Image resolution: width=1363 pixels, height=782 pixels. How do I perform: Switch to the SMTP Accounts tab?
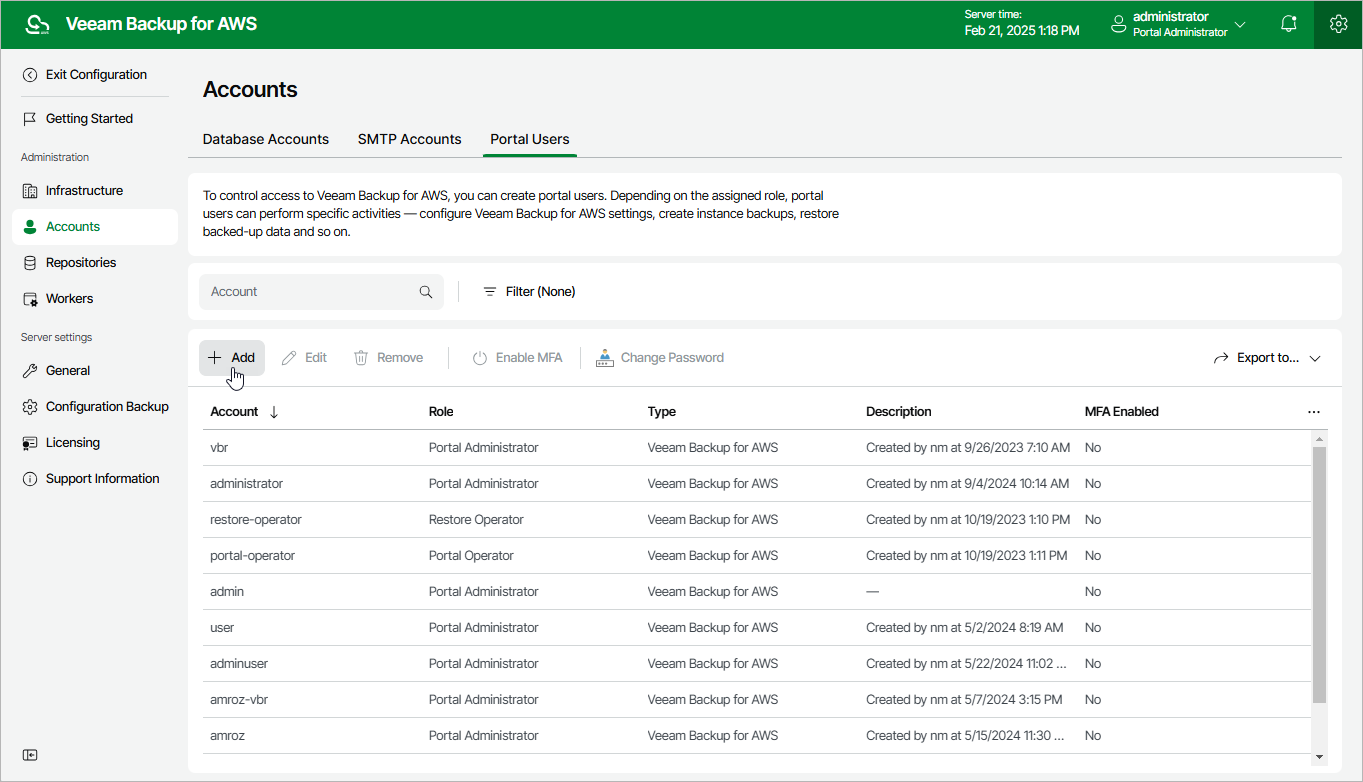point(410,140)
